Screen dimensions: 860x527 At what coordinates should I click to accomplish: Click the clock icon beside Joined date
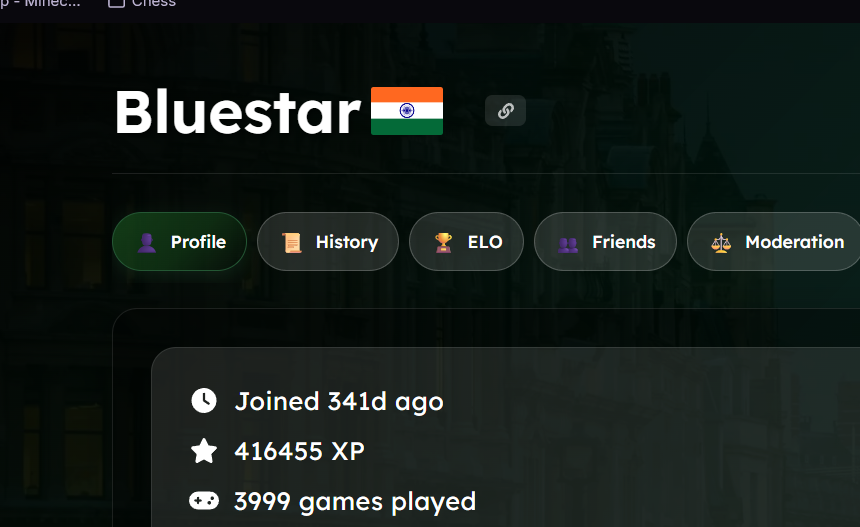point(204,401)
